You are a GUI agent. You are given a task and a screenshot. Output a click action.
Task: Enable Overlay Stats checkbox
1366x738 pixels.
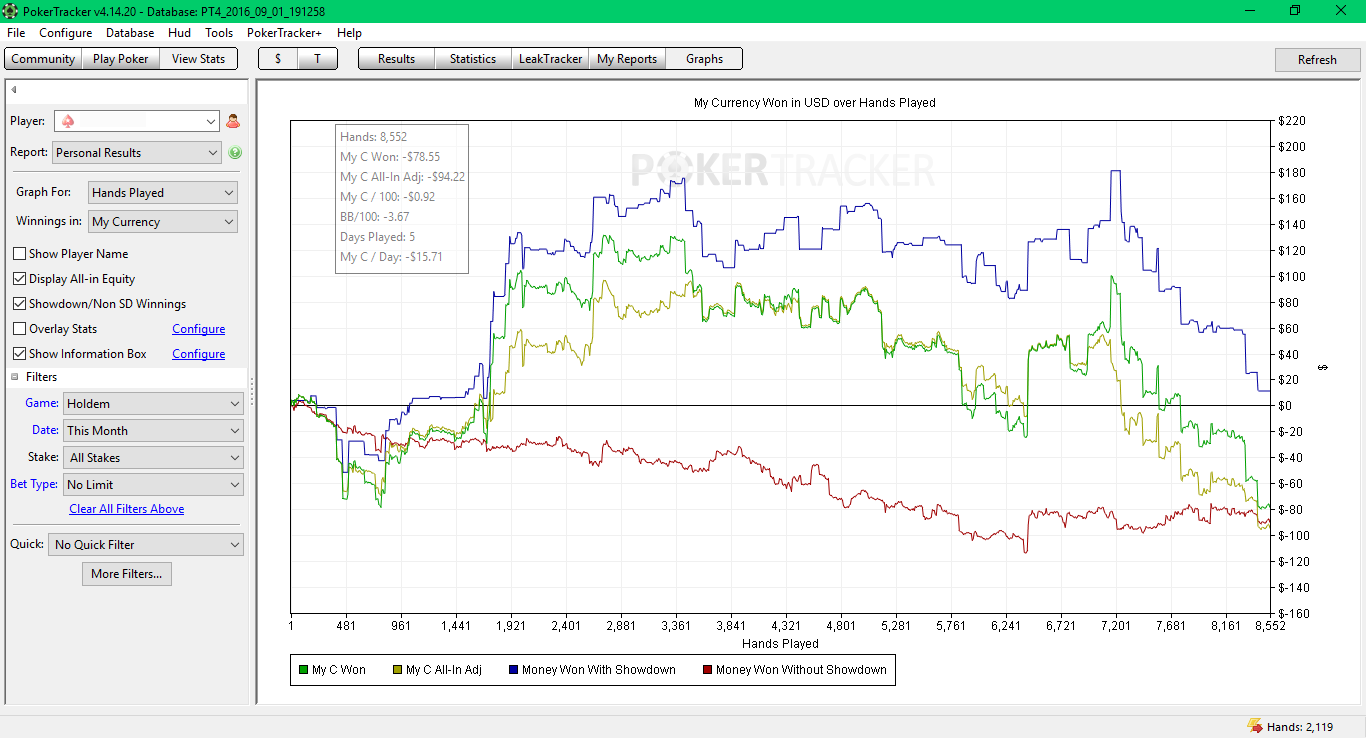[19, 329]
